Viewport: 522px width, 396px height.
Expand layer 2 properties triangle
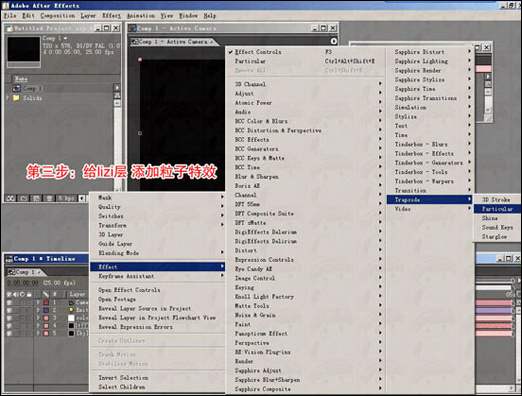point(38,310)
